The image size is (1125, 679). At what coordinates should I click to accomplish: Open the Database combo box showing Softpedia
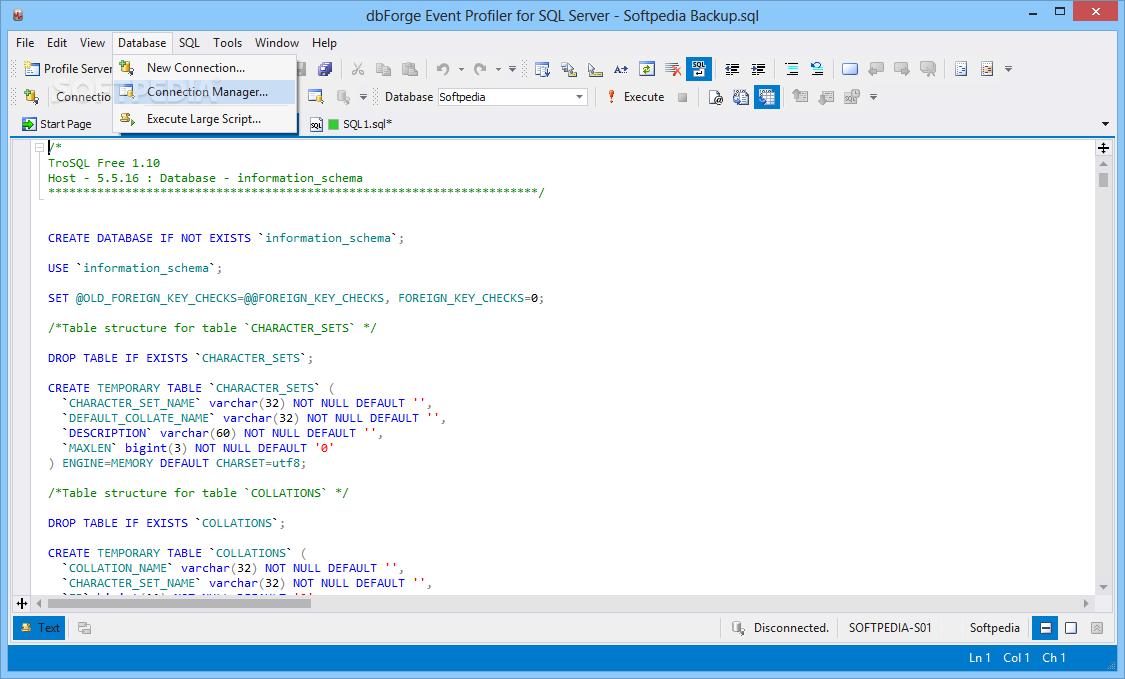(x=512, y=97)
